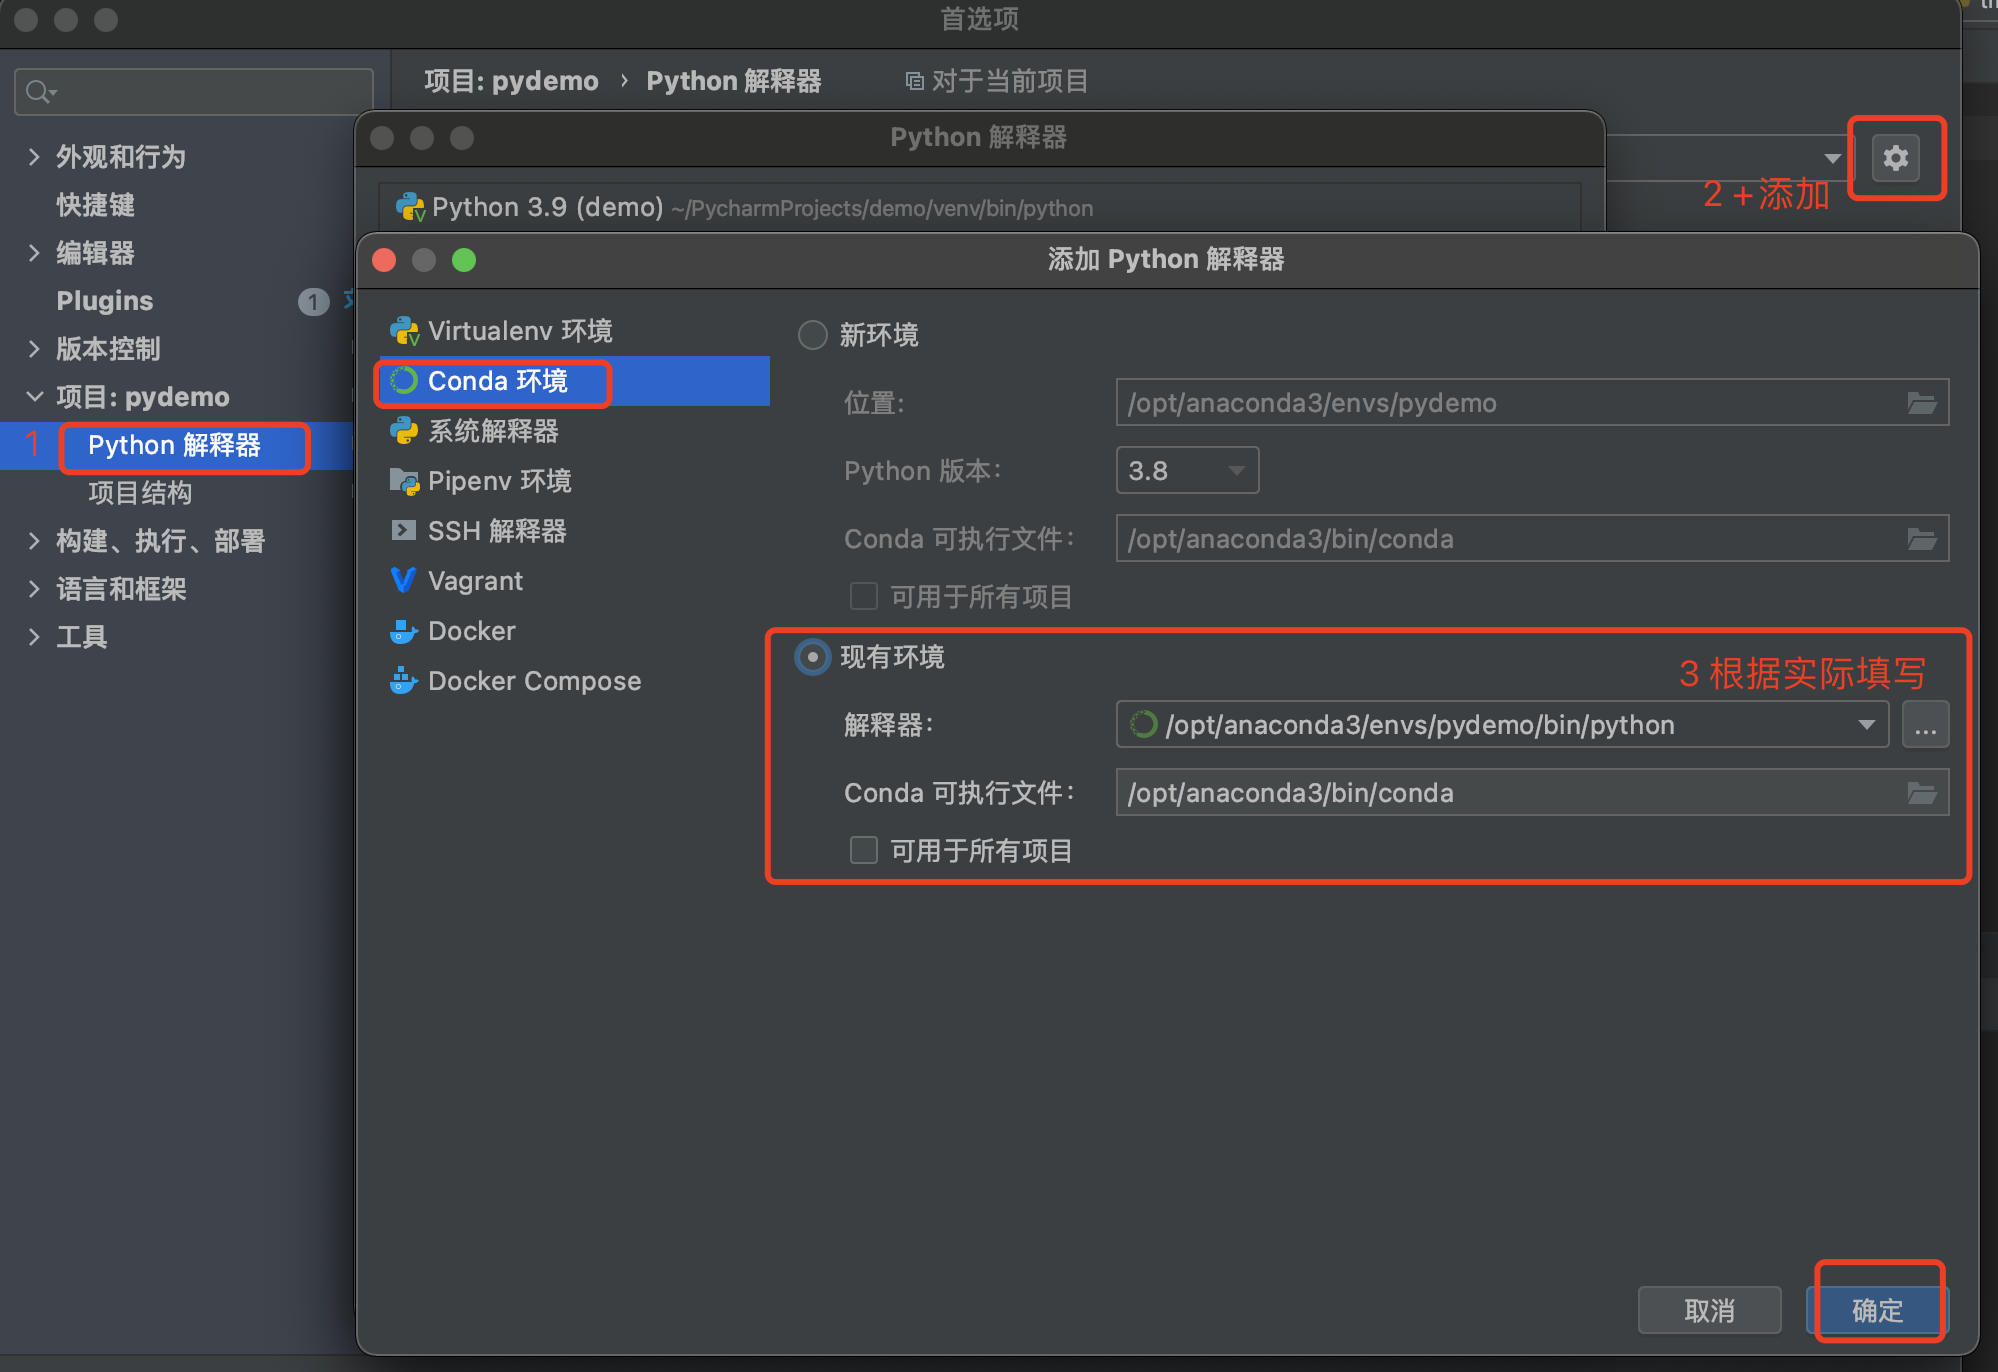Enable 可用于所有项目 under existing environment
The image size is (1998, 1372).
(863, 850)
